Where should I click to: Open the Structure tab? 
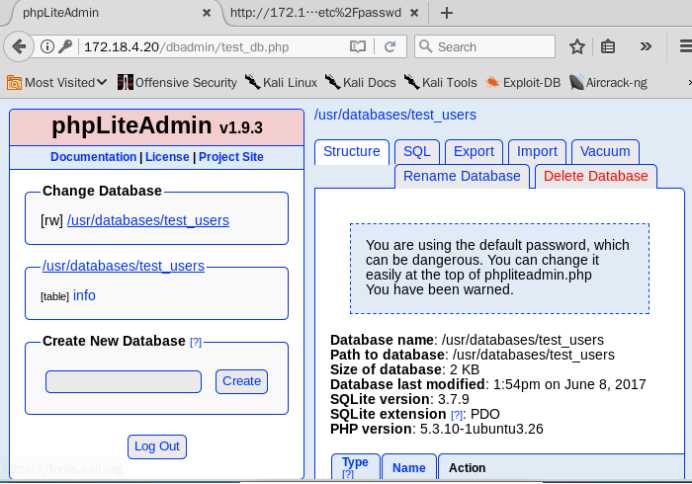tap(352, 151)
